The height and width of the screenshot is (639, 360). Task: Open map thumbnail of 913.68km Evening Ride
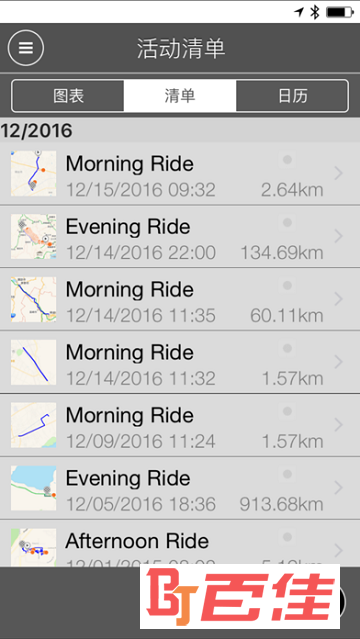coord(33,488)
